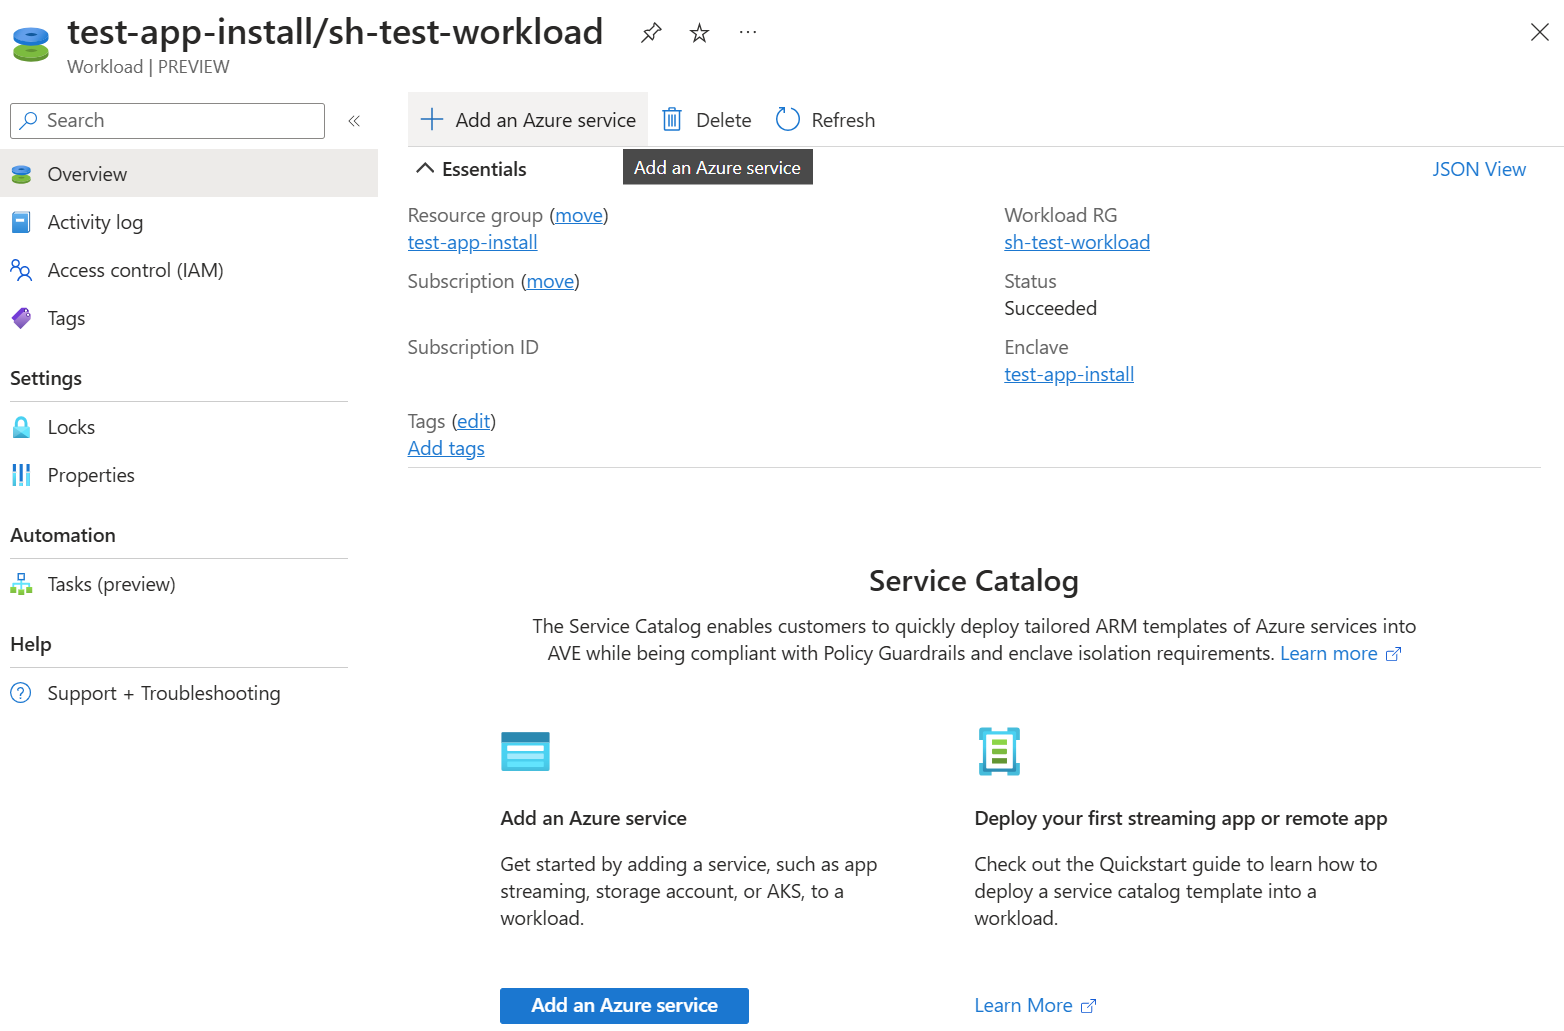Click move link next to Subscription
The width and height of the screenshot is (1564, 1031).
551,281
